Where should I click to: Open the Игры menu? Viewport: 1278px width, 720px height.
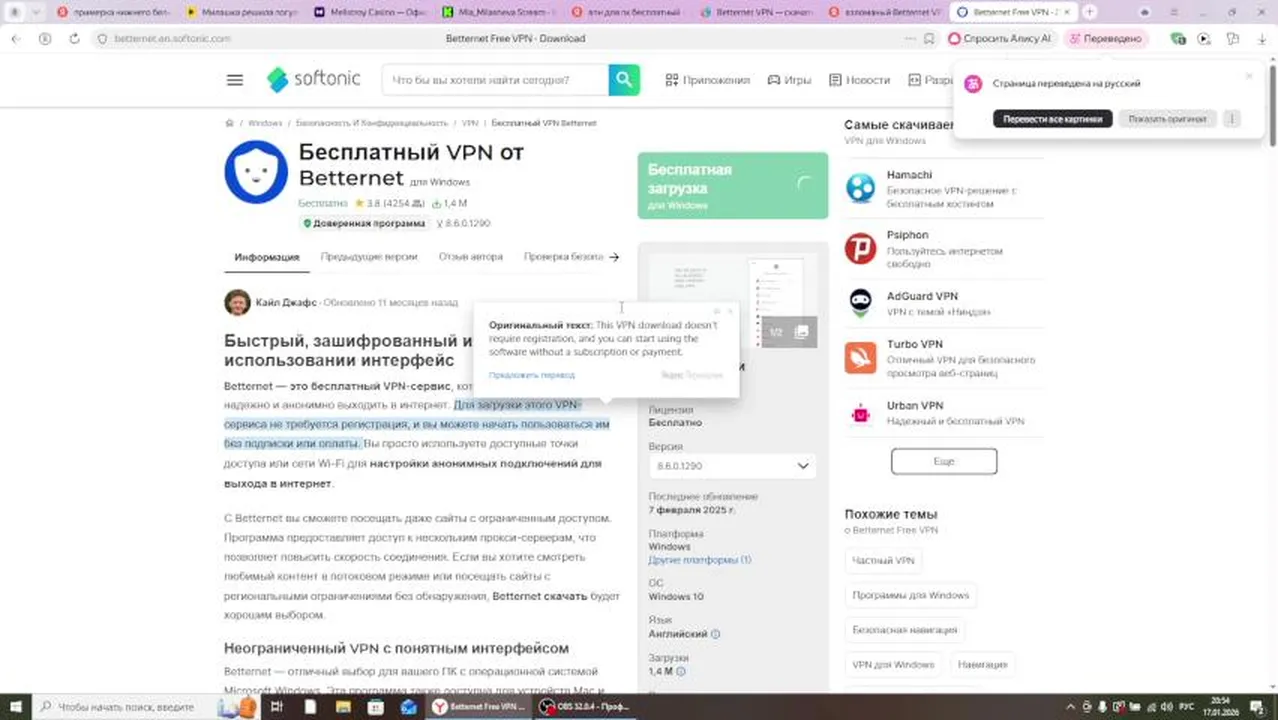pyautogui.click(x=789, y=80)
